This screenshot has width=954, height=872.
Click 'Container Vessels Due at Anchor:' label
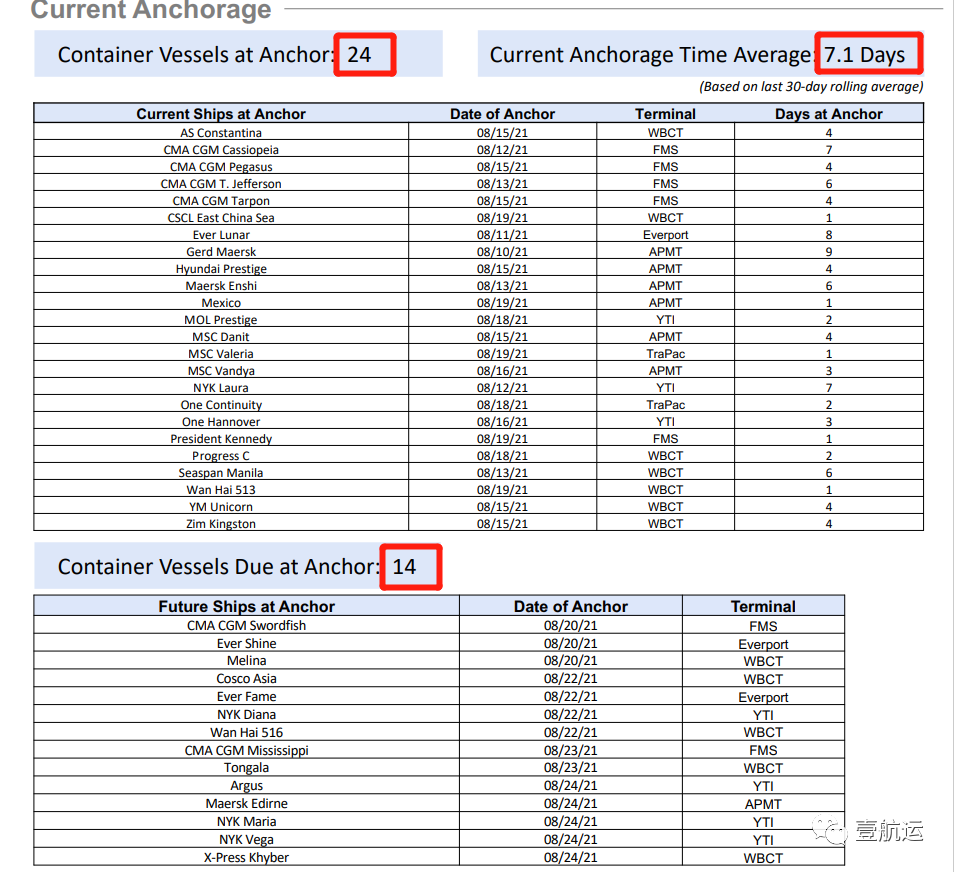218,567
